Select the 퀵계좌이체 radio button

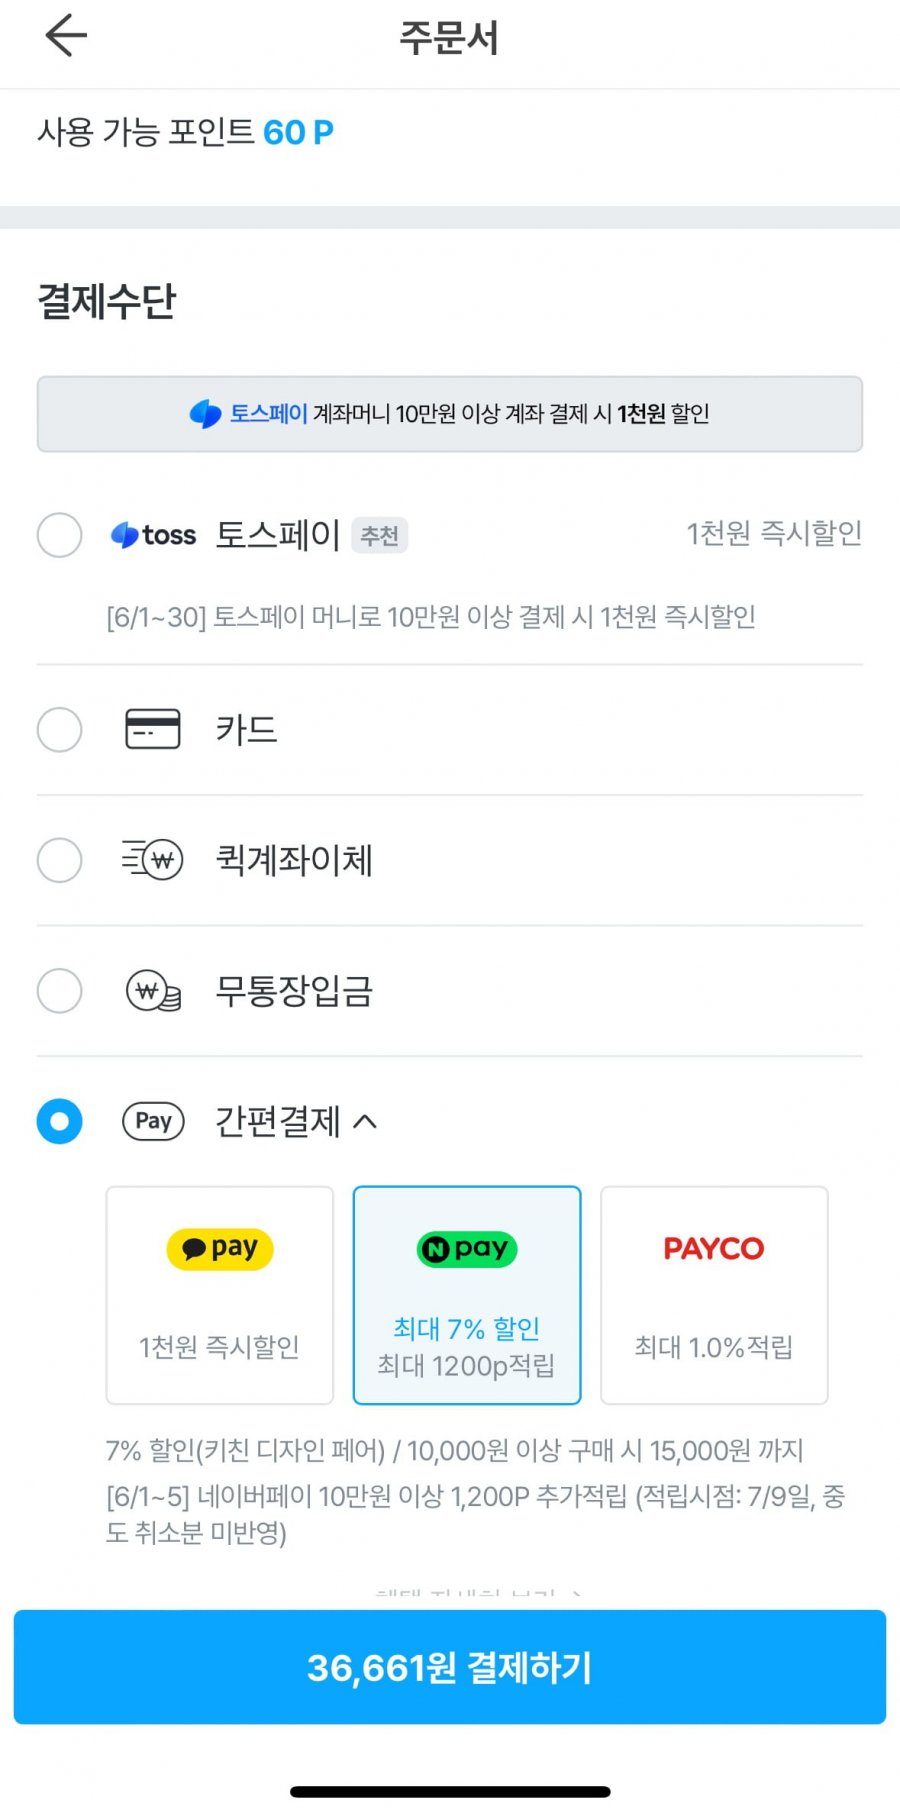(x=60, y=860)
